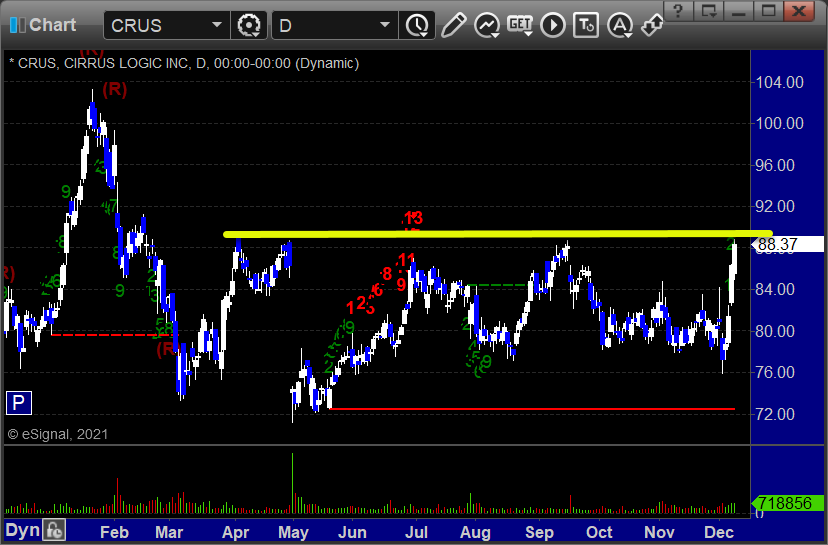828x545 pixels.
Task: Click the Chart title text
Action: pos(53,25)
